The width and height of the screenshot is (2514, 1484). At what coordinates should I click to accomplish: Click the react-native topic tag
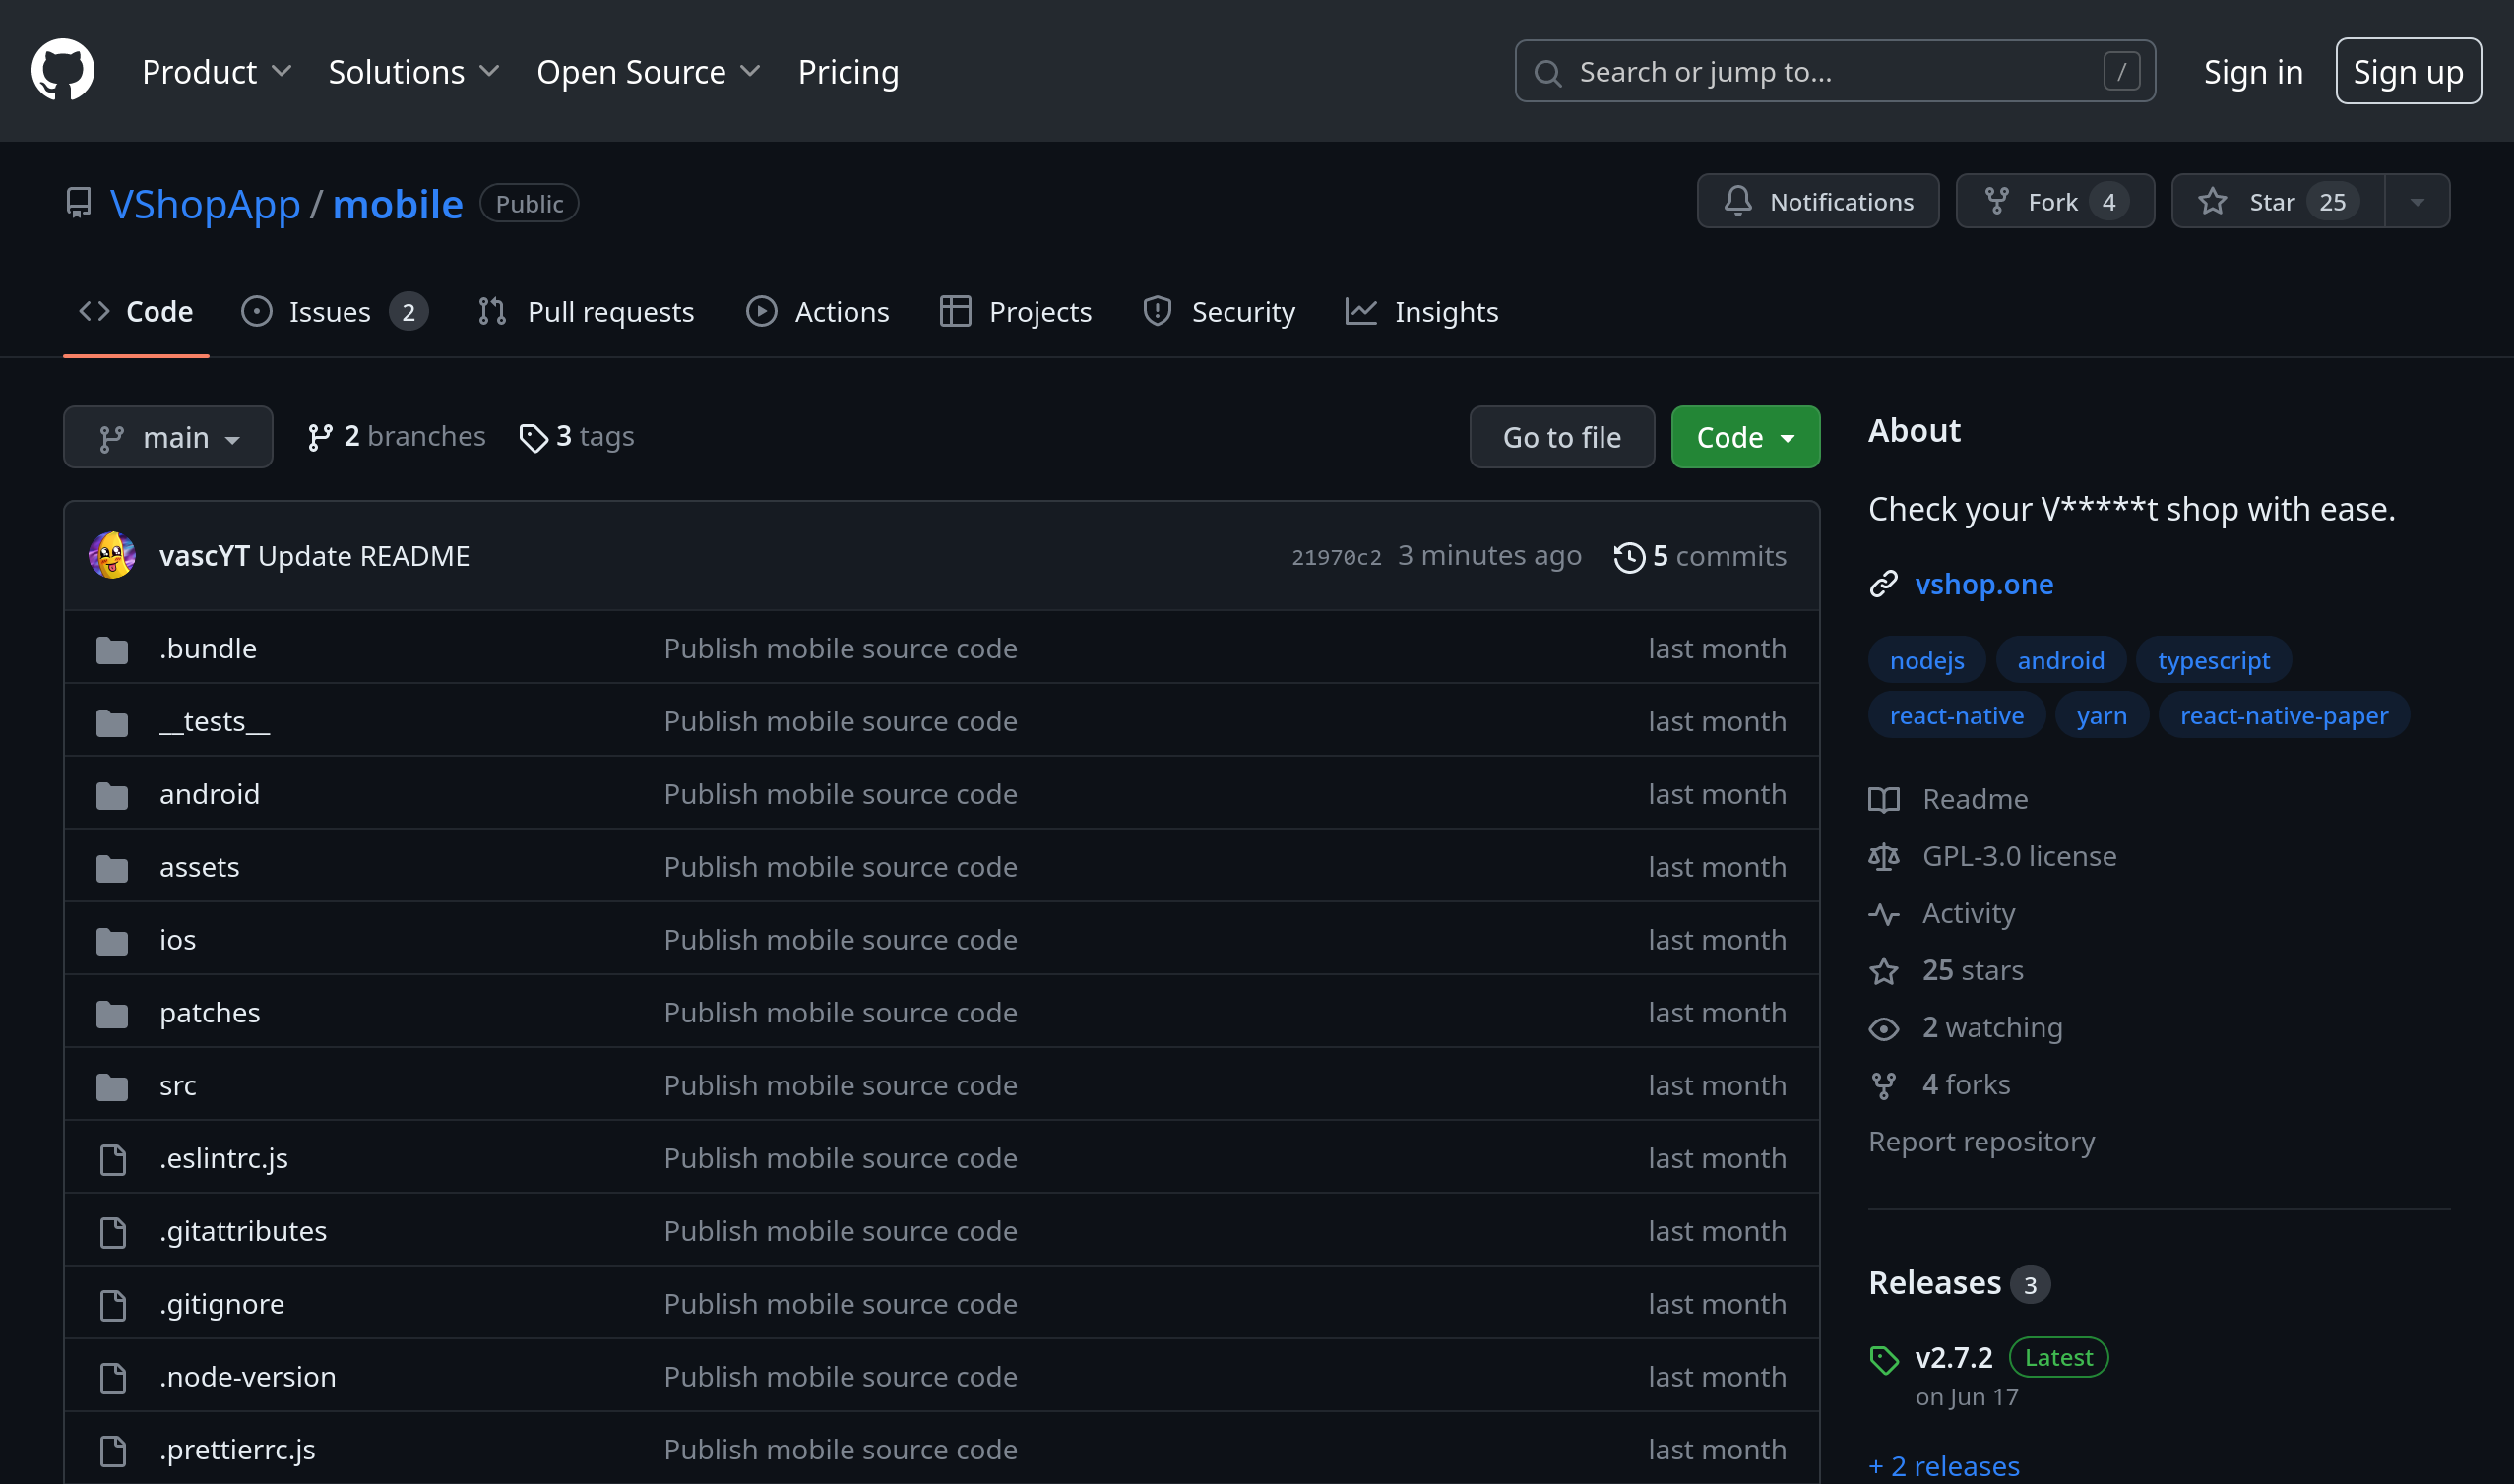[x=1954, y=713]
